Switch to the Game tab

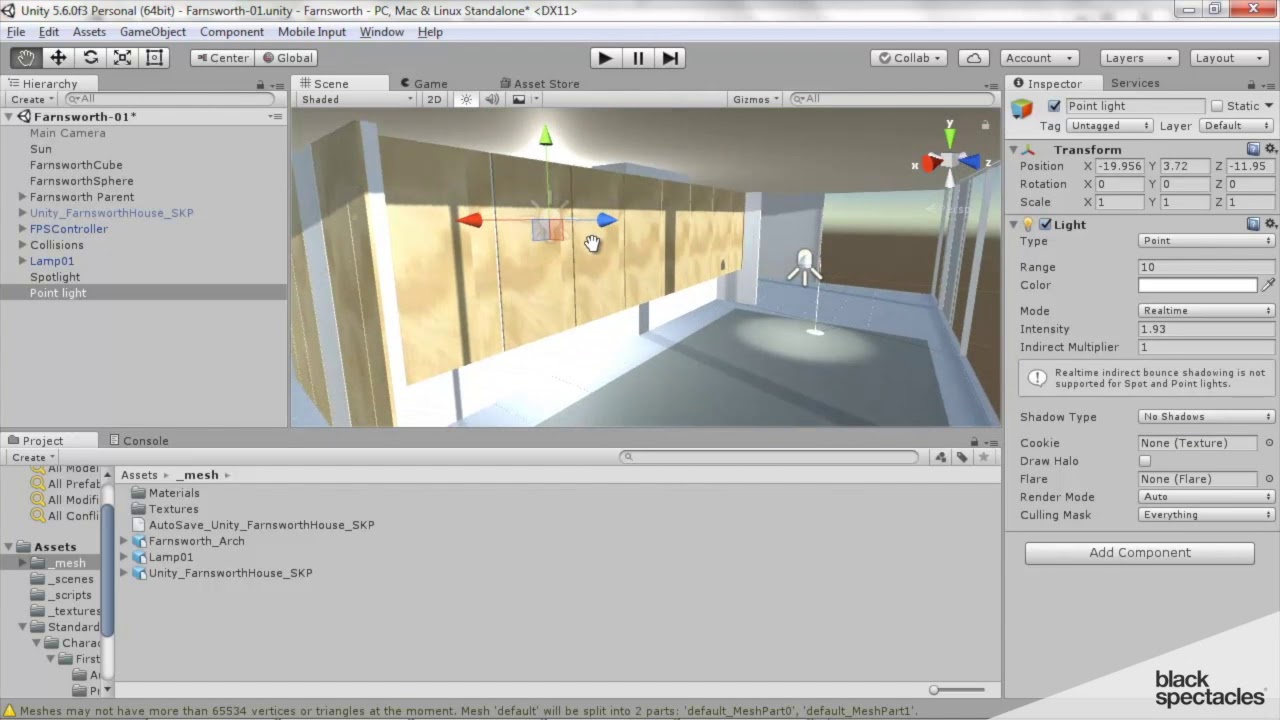[424, 84]
